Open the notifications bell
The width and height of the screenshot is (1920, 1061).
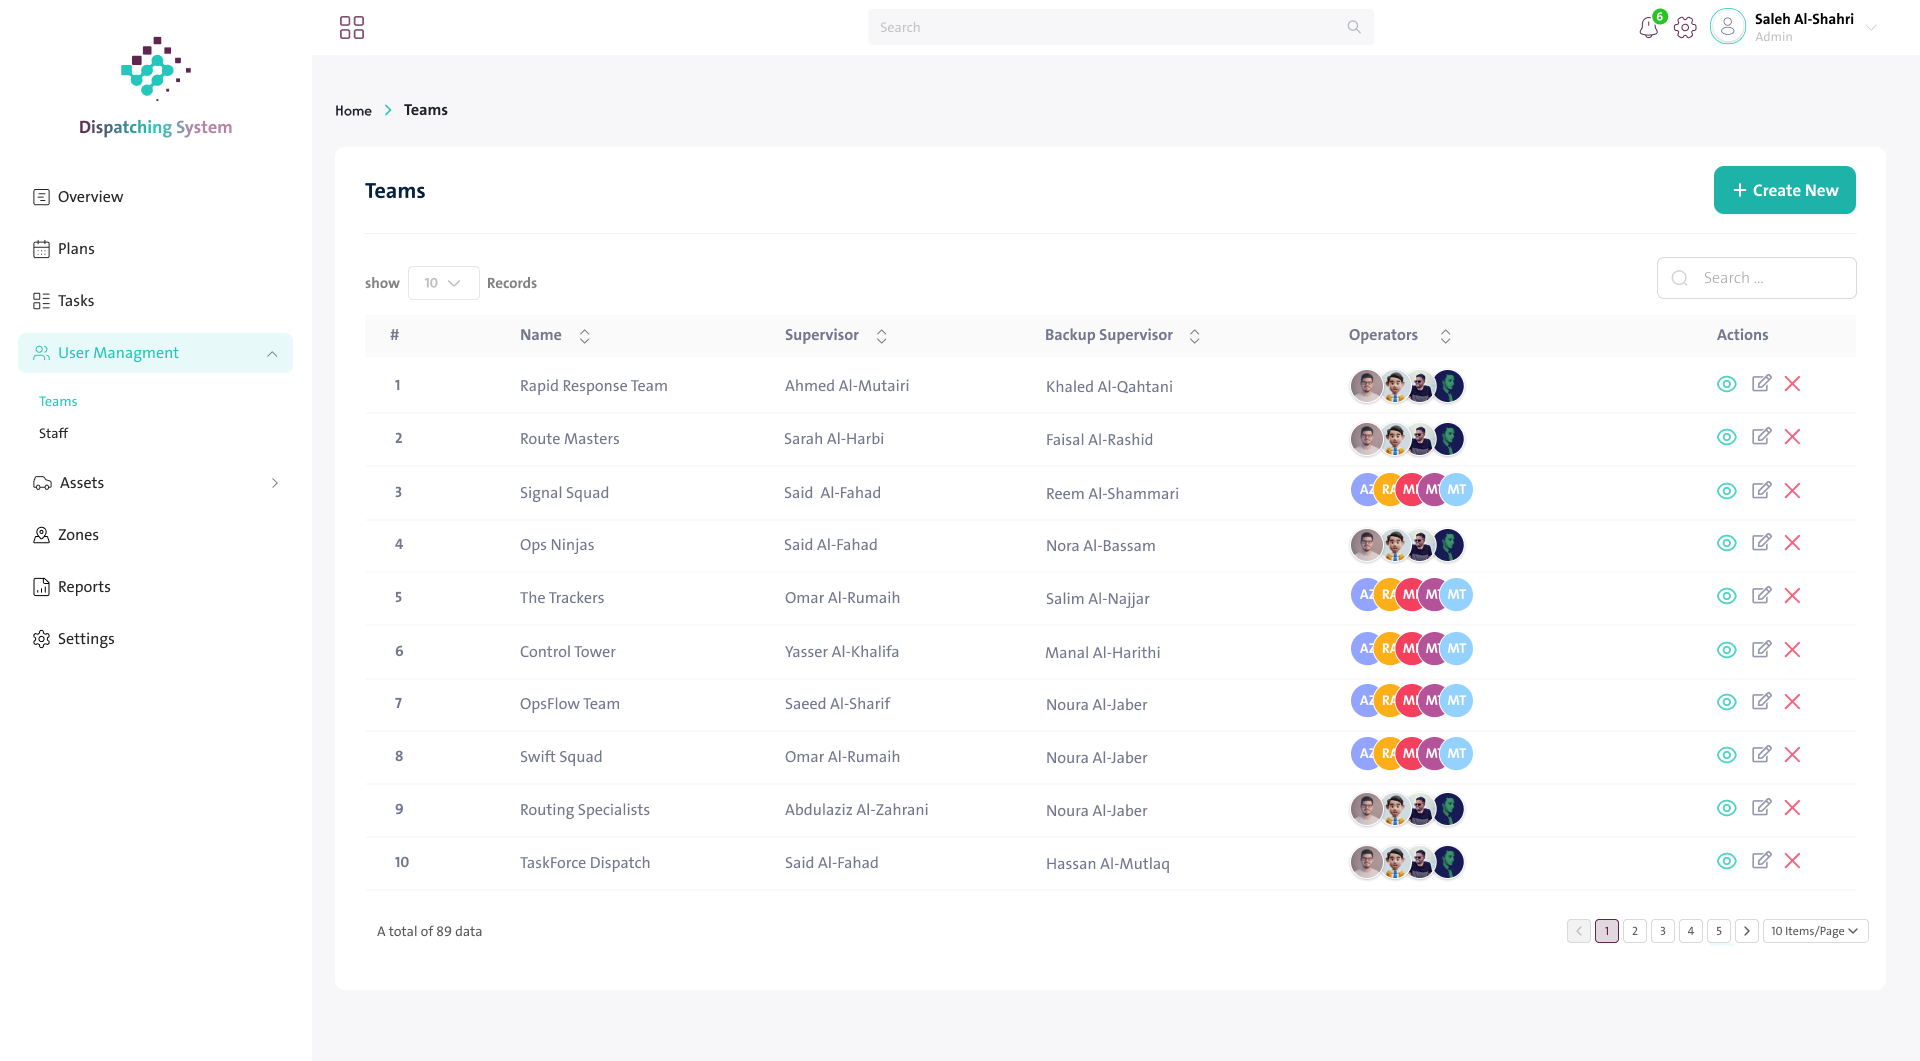point(1649,28)
